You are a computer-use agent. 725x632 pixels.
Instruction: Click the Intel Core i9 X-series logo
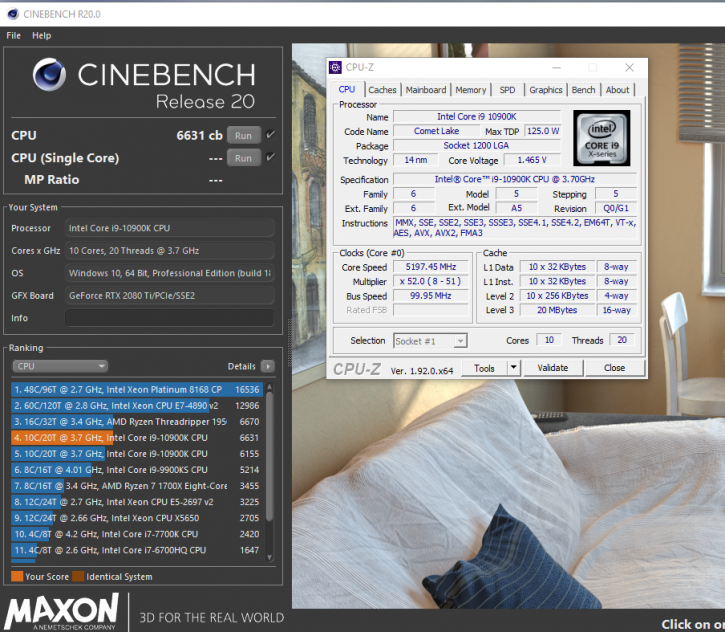point(602,138)
